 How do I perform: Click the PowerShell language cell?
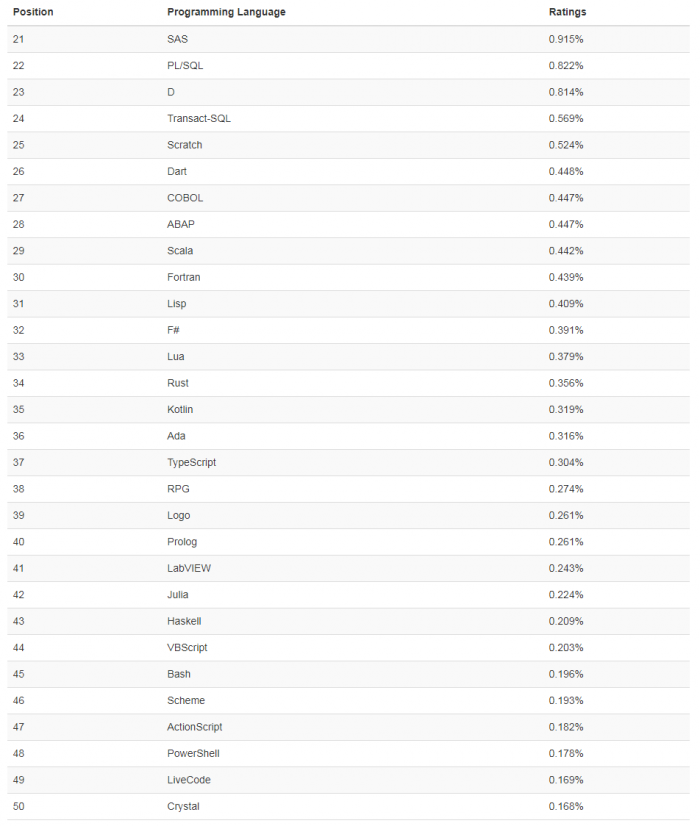click(x=193, y=753)
